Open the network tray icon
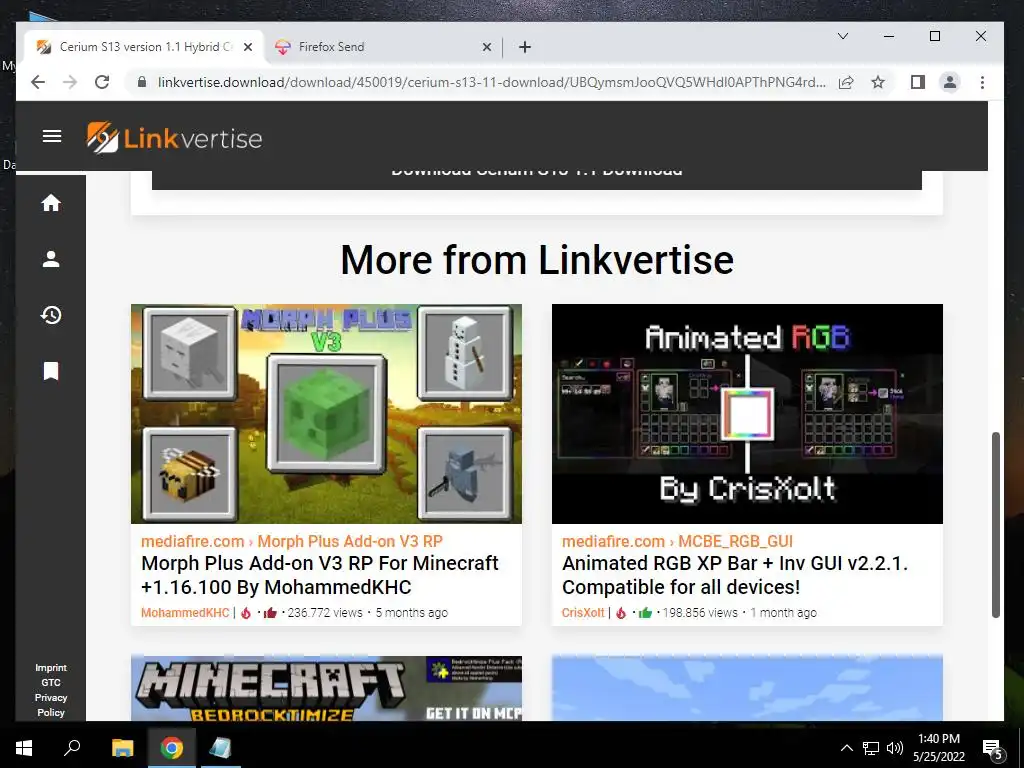The image size is (1024, 768). pyautogui.click(x=871, y=748)
